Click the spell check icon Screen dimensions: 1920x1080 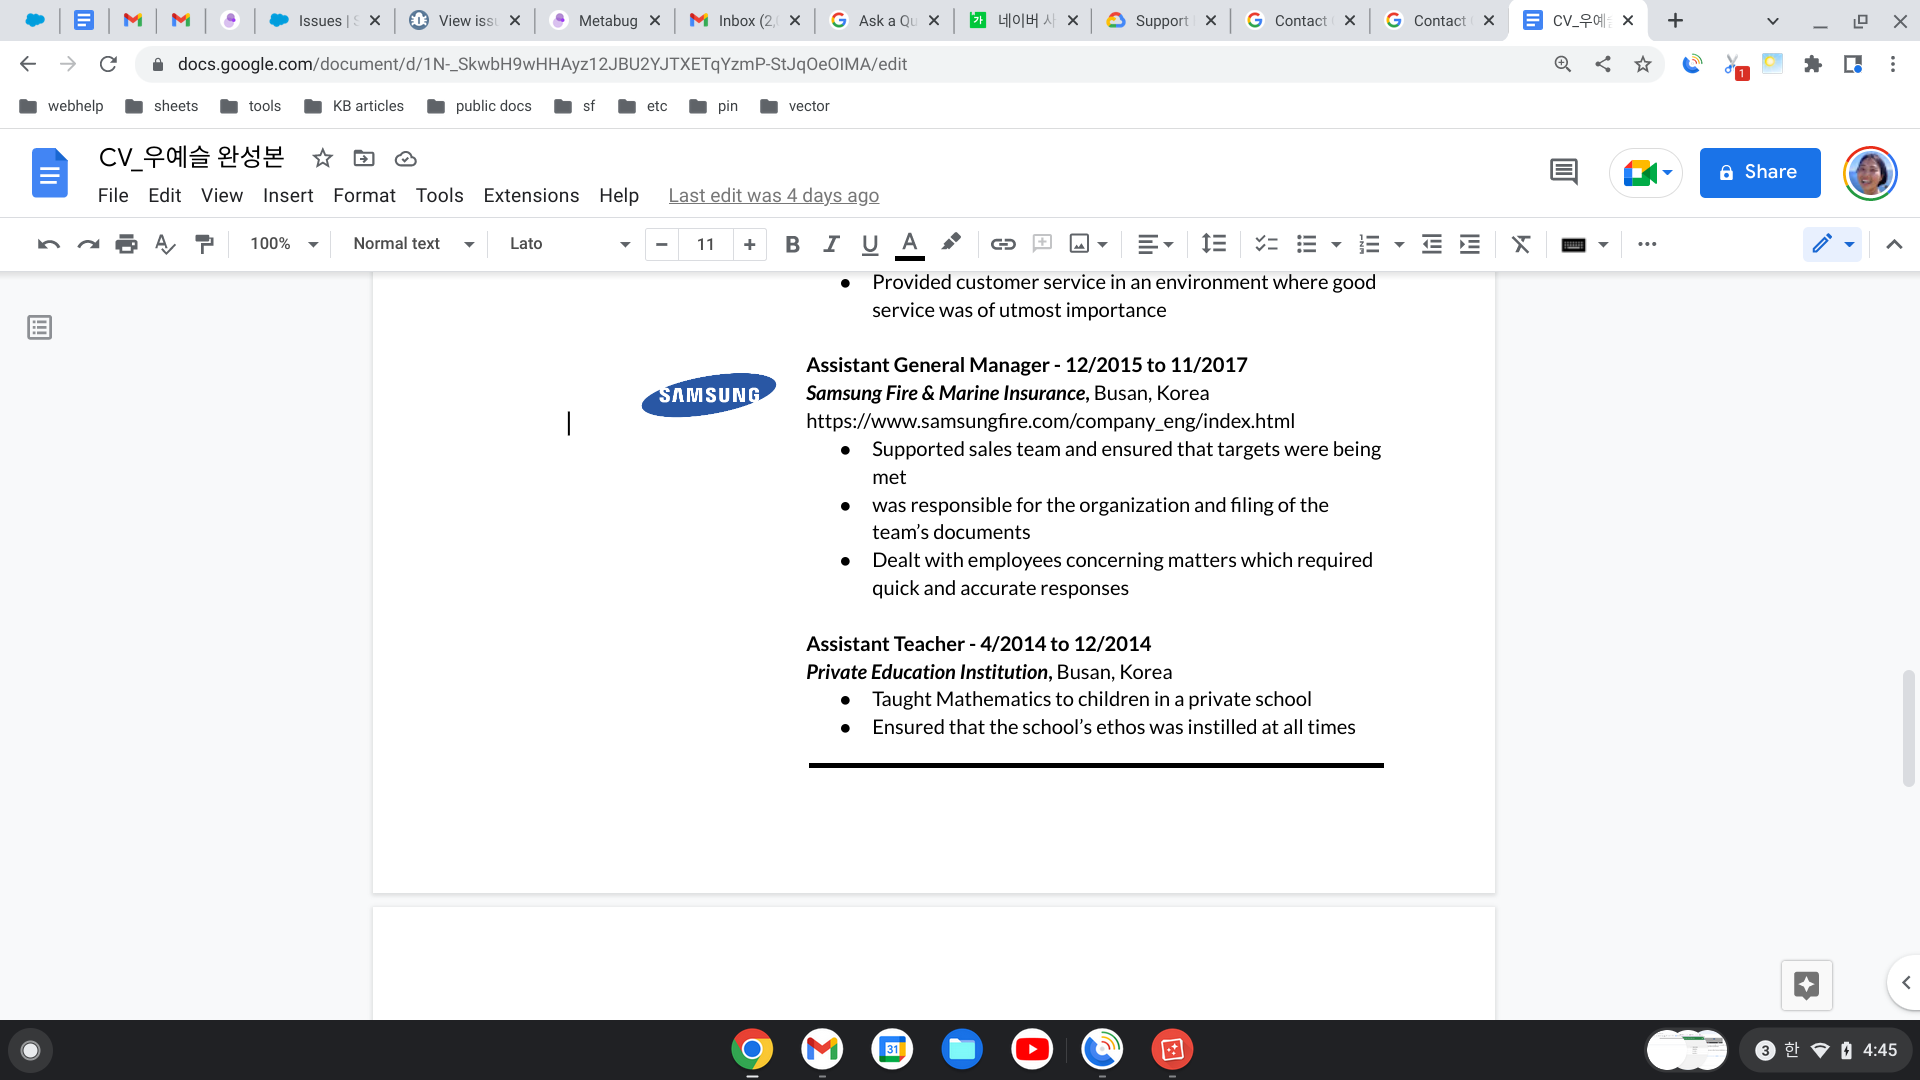165,244
